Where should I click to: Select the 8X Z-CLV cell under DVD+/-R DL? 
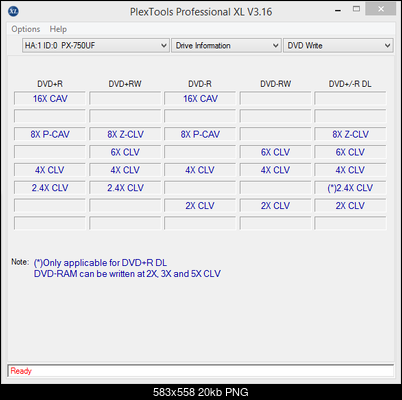[x=350, y=134]
